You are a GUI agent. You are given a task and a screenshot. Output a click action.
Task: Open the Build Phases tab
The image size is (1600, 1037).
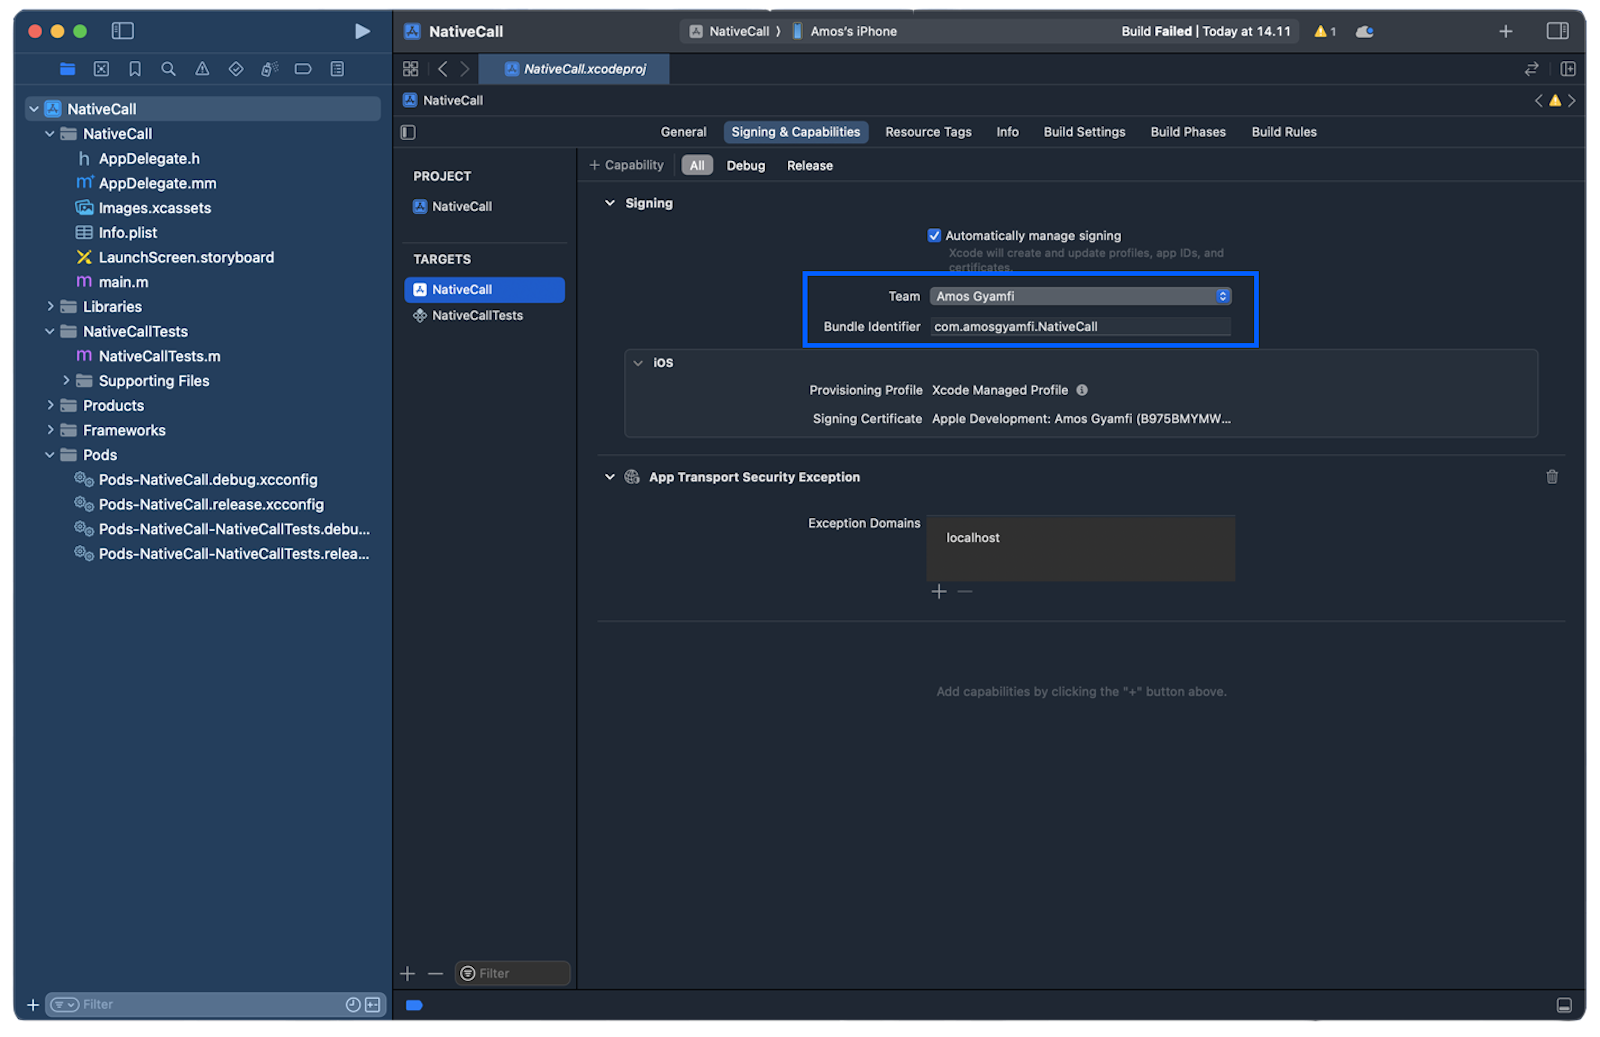coord(1187,131)
